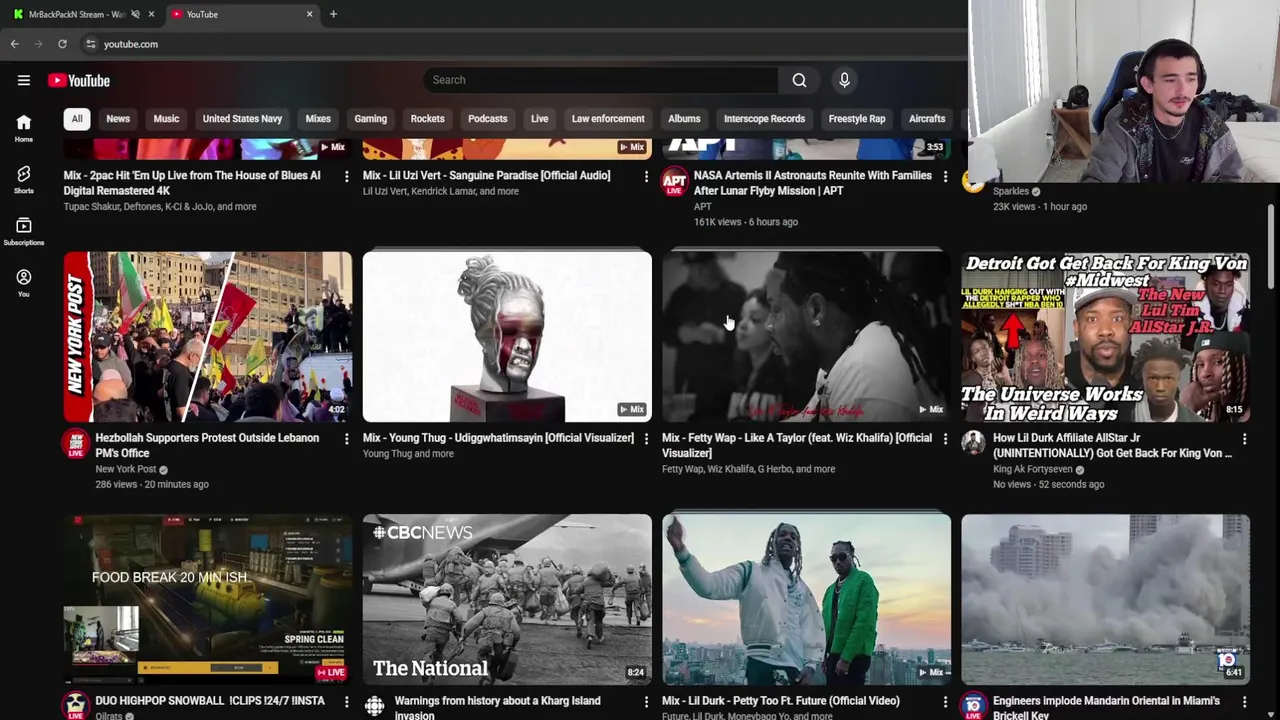Open the CBC News channel avatar

(374, 706)
